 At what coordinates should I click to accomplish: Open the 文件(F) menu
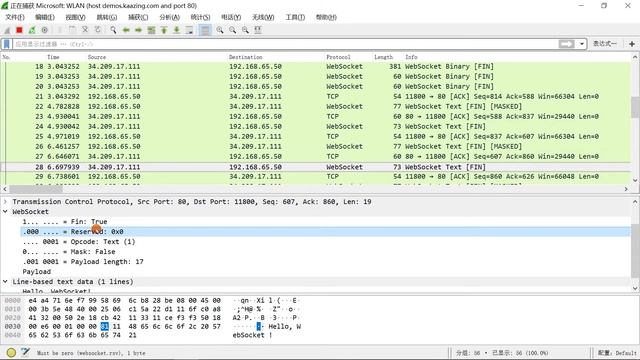click(x=15, y=17)
